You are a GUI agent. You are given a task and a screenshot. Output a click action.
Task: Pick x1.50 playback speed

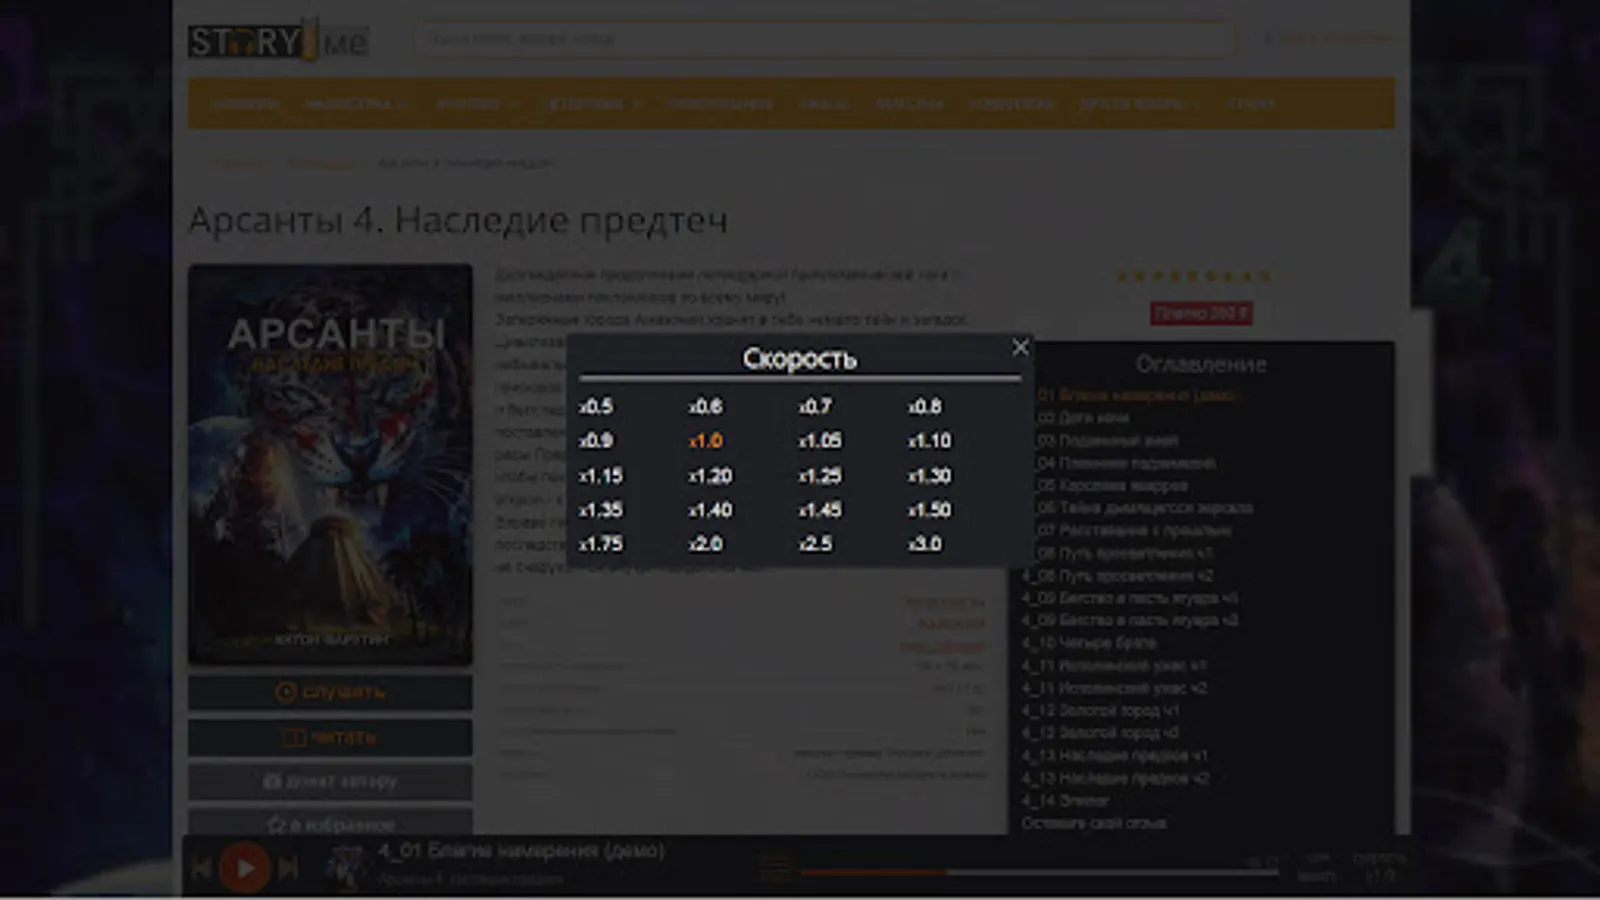tap(930, 510)
